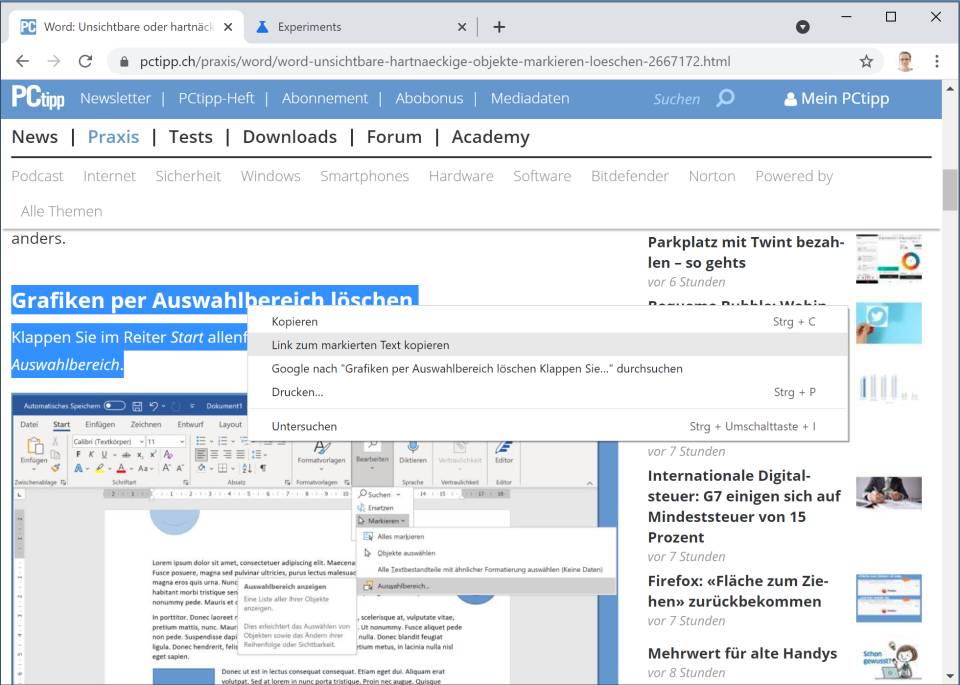Click the heading Grafiken per Auswahlbereich löschen

pyautogui.click(x=212, y=300)
